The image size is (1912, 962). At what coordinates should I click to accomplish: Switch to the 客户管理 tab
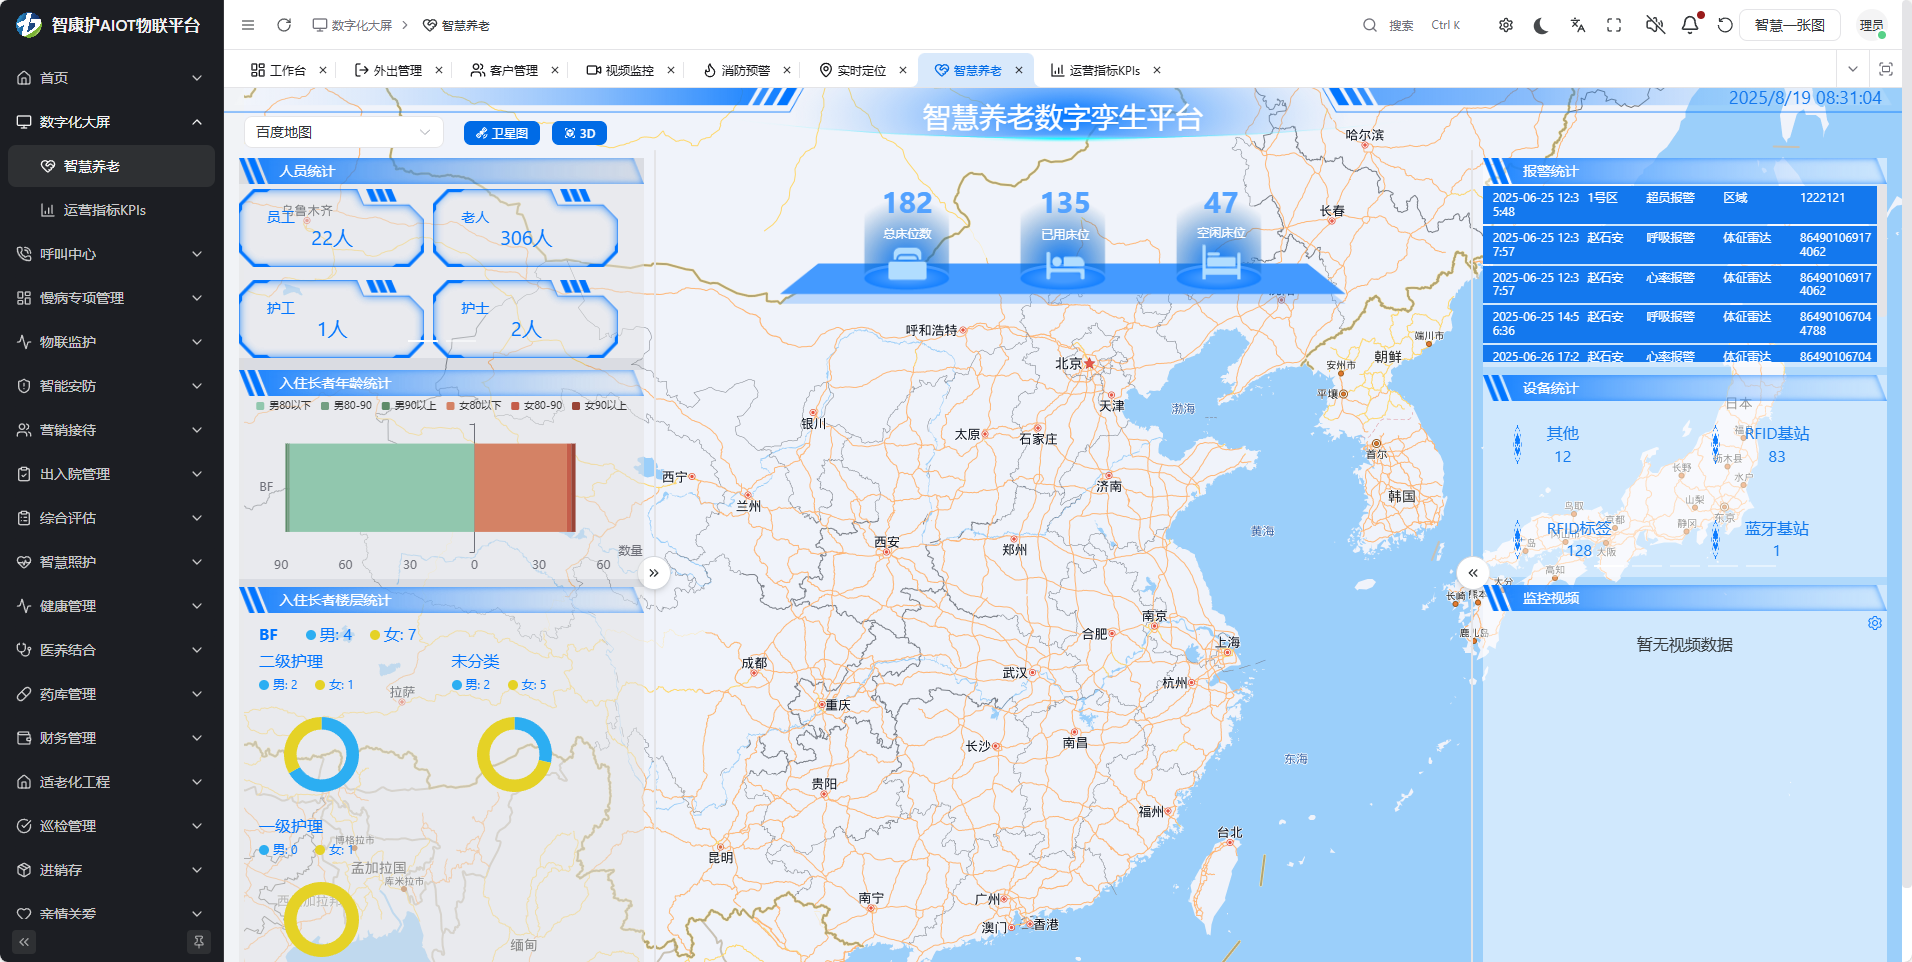click(505, 70)
